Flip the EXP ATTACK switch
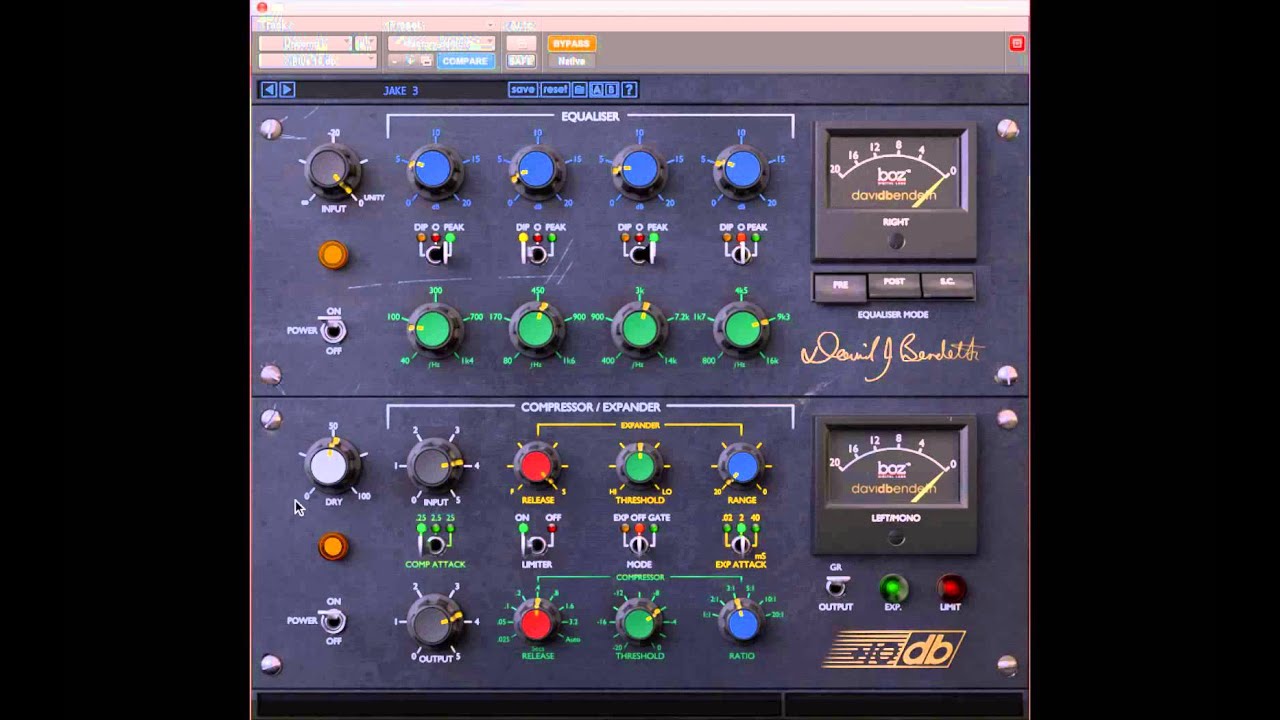This screenshot has width=1280, height=720. coord(741,545)
